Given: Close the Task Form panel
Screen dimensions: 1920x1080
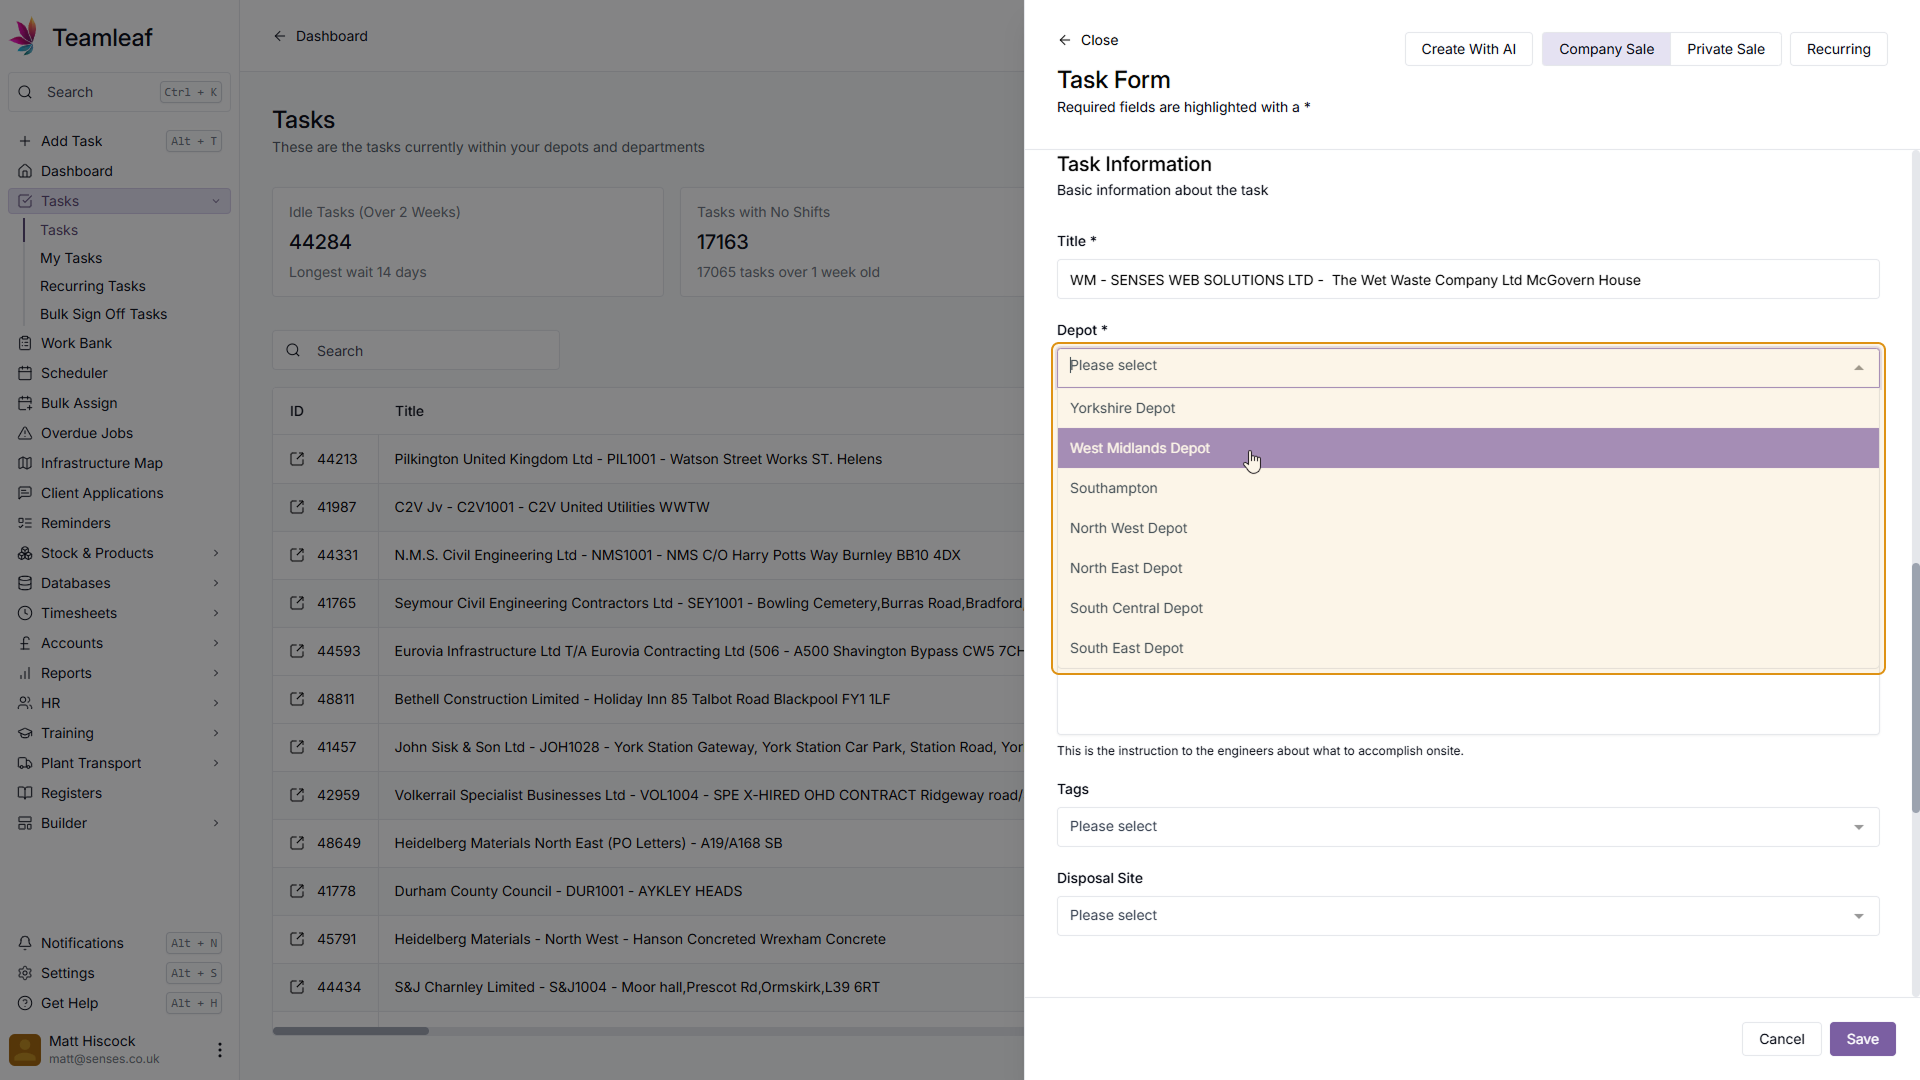Looking at the screenshot, I should click(1088, 40).
